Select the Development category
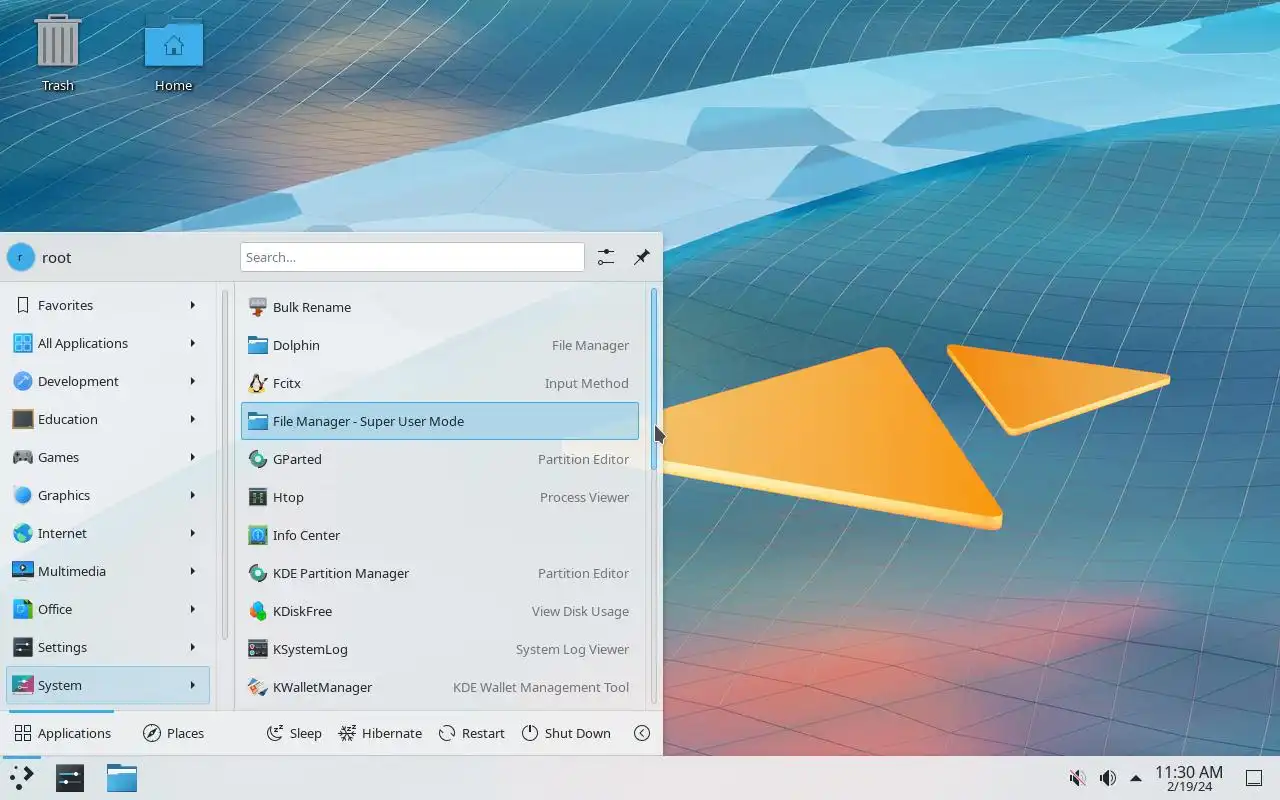1280x800 pixels. [108, 381]
